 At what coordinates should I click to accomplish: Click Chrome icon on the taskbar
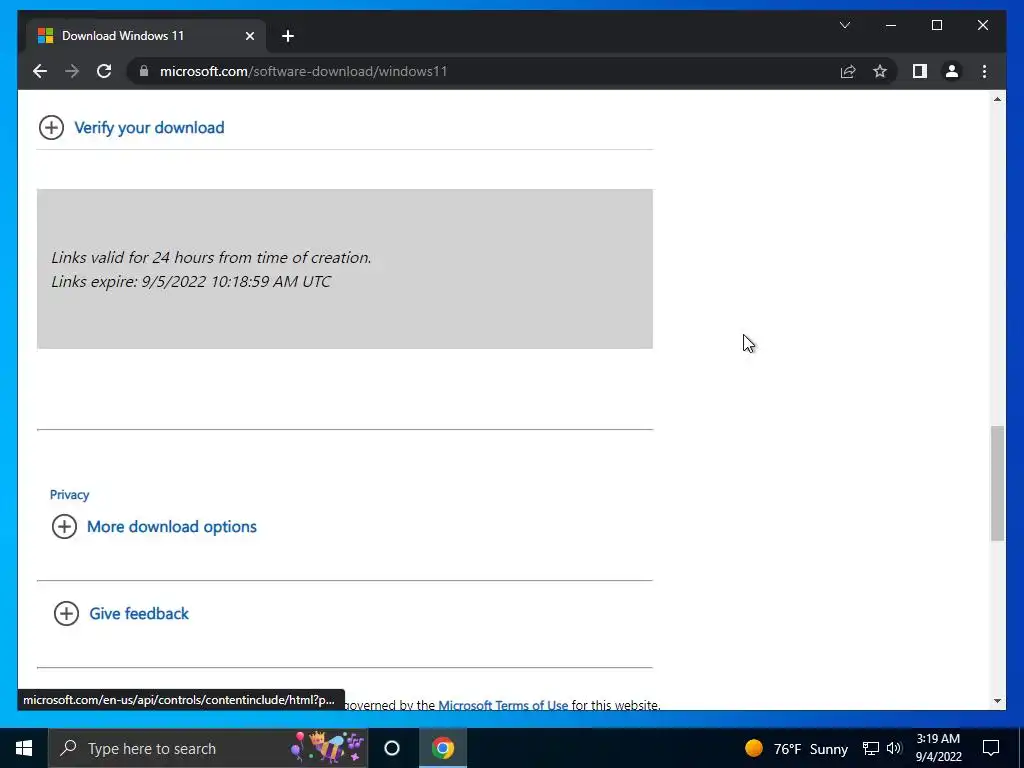[x=442, y=748]
